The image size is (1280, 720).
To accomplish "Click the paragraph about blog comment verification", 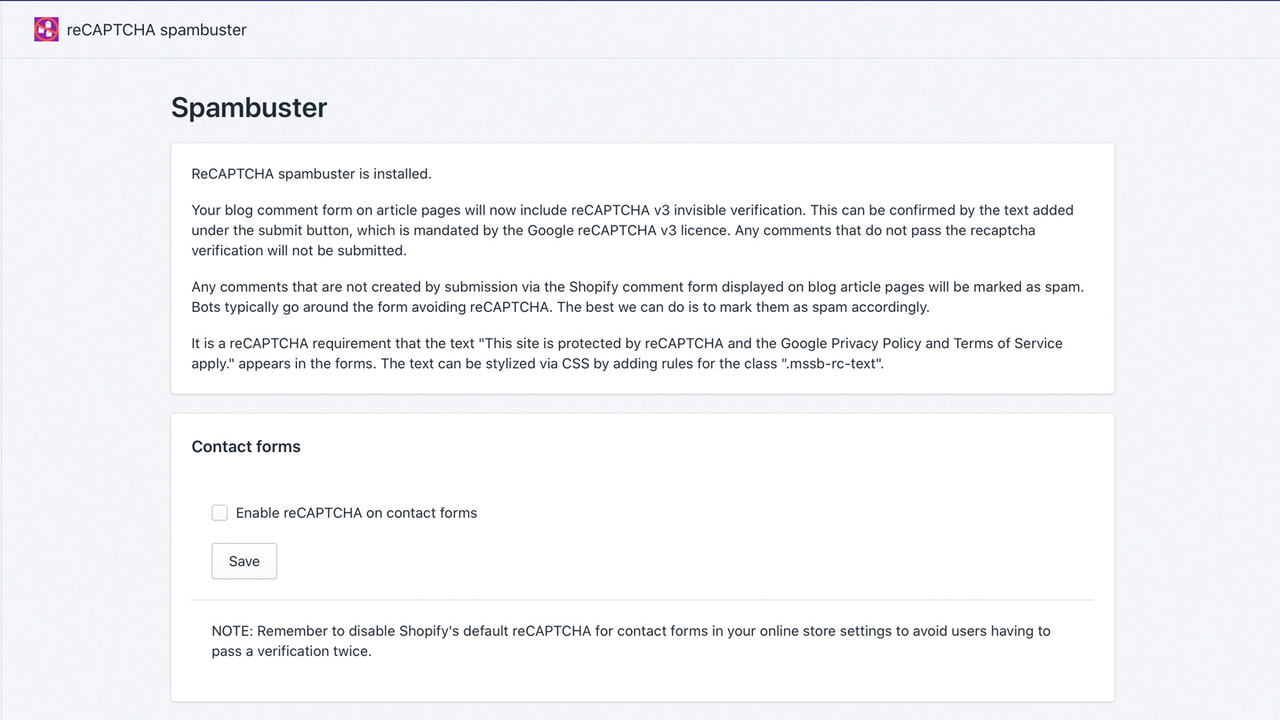I will coord(630,230).
